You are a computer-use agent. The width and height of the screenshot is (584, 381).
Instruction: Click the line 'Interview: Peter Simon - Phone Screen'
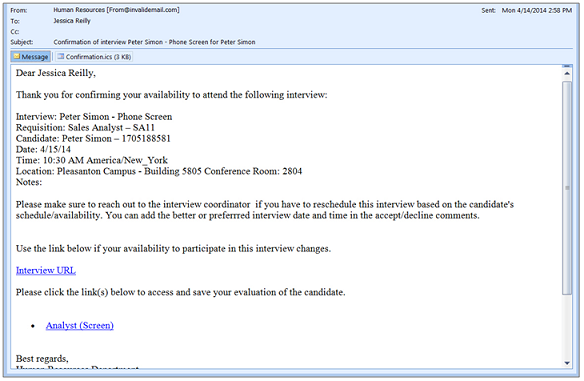[94, 117]
